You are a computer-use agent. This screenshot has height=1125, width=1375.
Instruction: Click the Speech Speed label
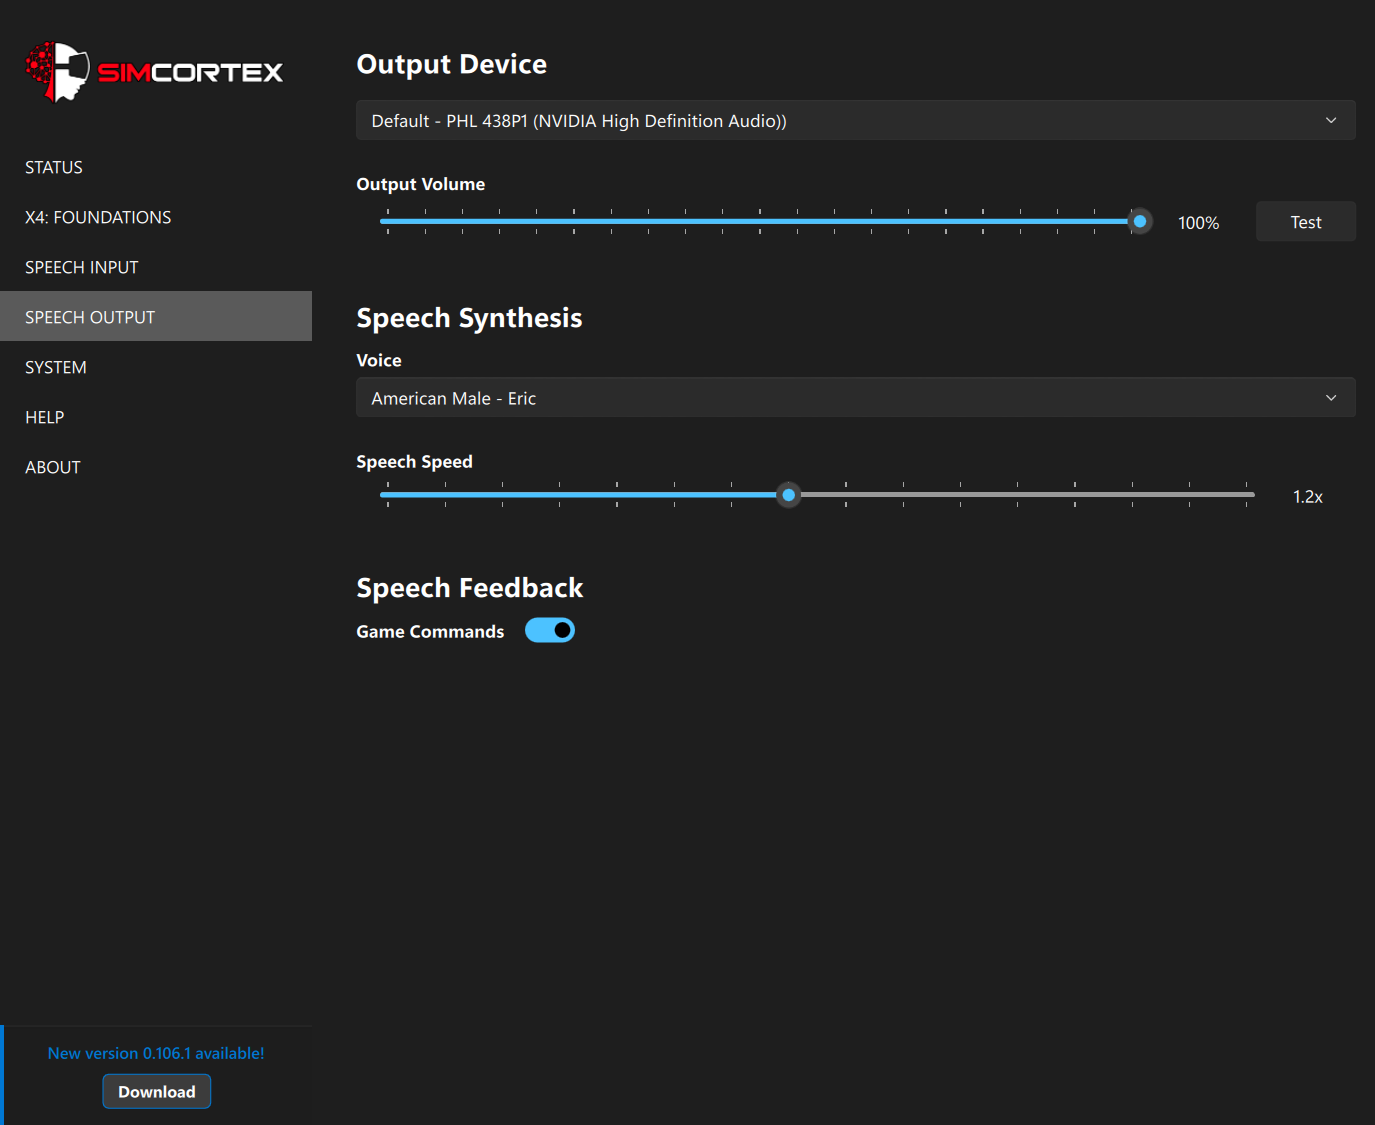click(415, 462)
